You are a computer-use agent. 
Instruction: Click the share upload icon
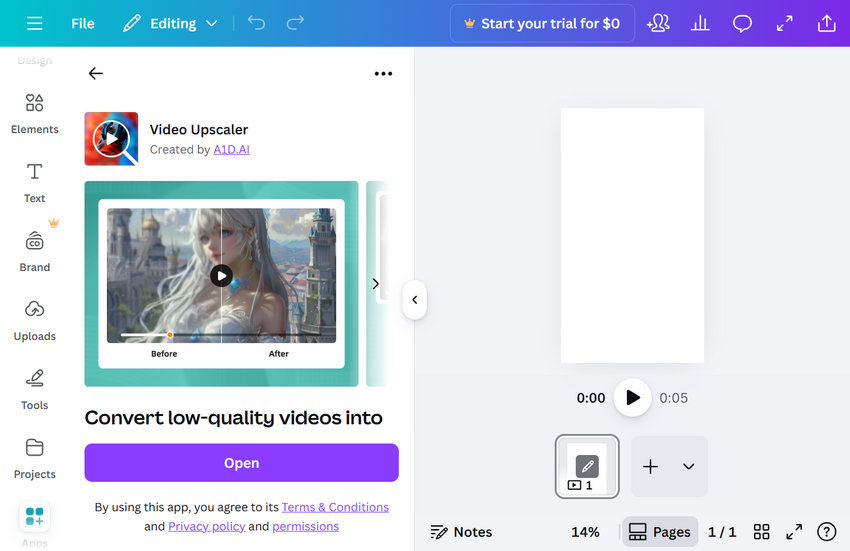pyautogui.click(x=826, y=23)
